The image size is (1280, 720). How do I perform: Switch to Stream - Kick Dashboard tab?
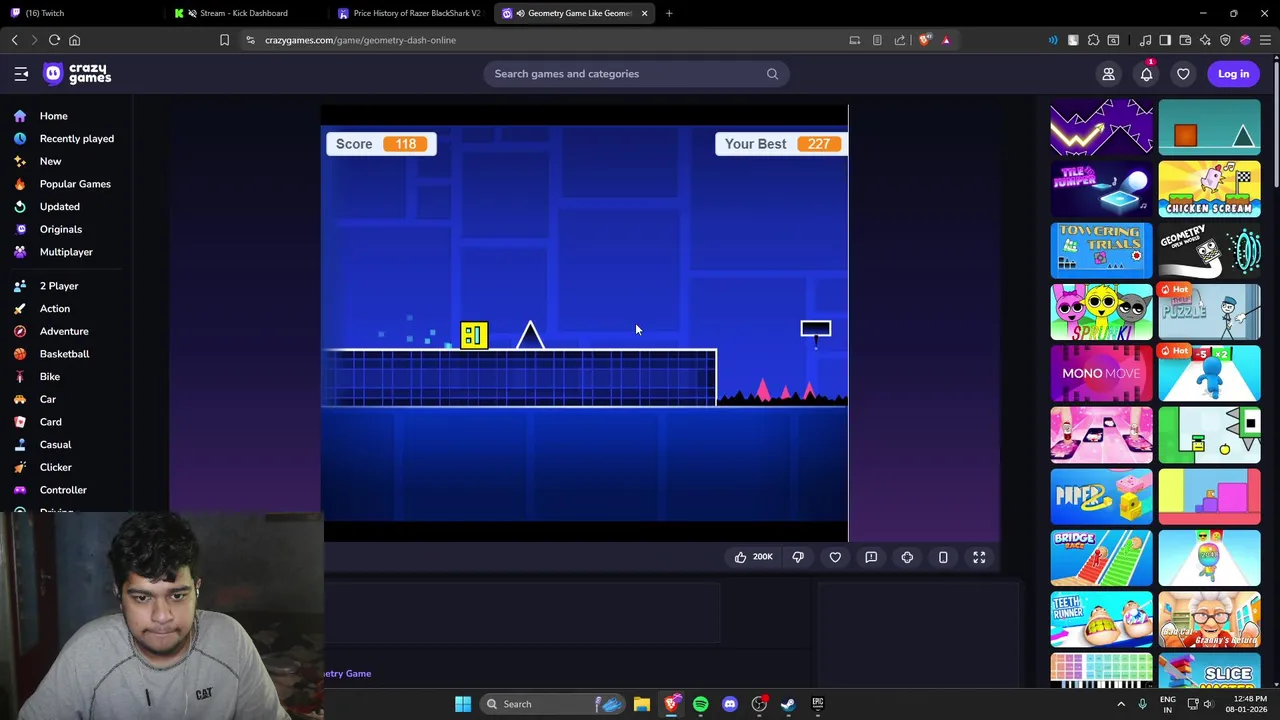(244, 13)
